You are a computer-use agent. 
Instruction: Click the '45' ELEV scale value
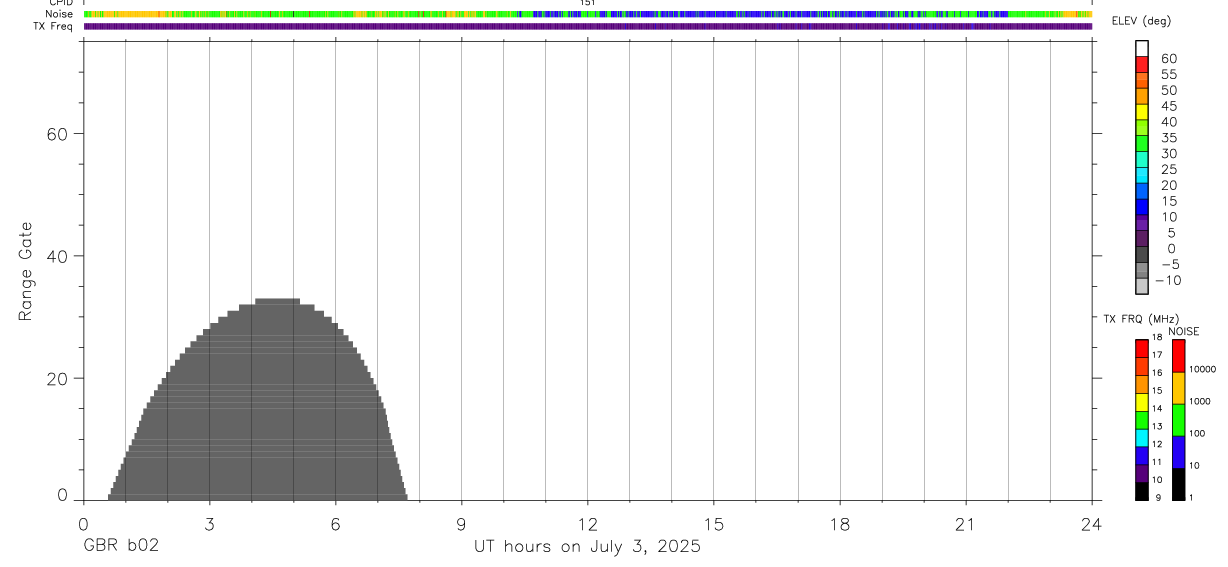(x=1169, y=106)
